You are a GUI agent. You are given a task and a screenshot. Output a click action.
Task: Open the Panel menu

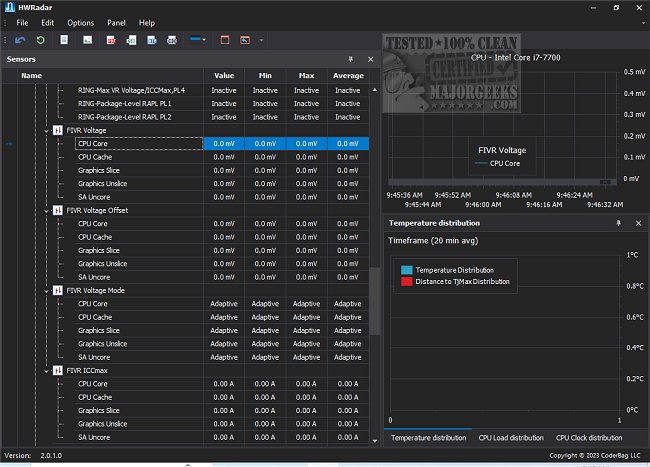pos(117,22)
